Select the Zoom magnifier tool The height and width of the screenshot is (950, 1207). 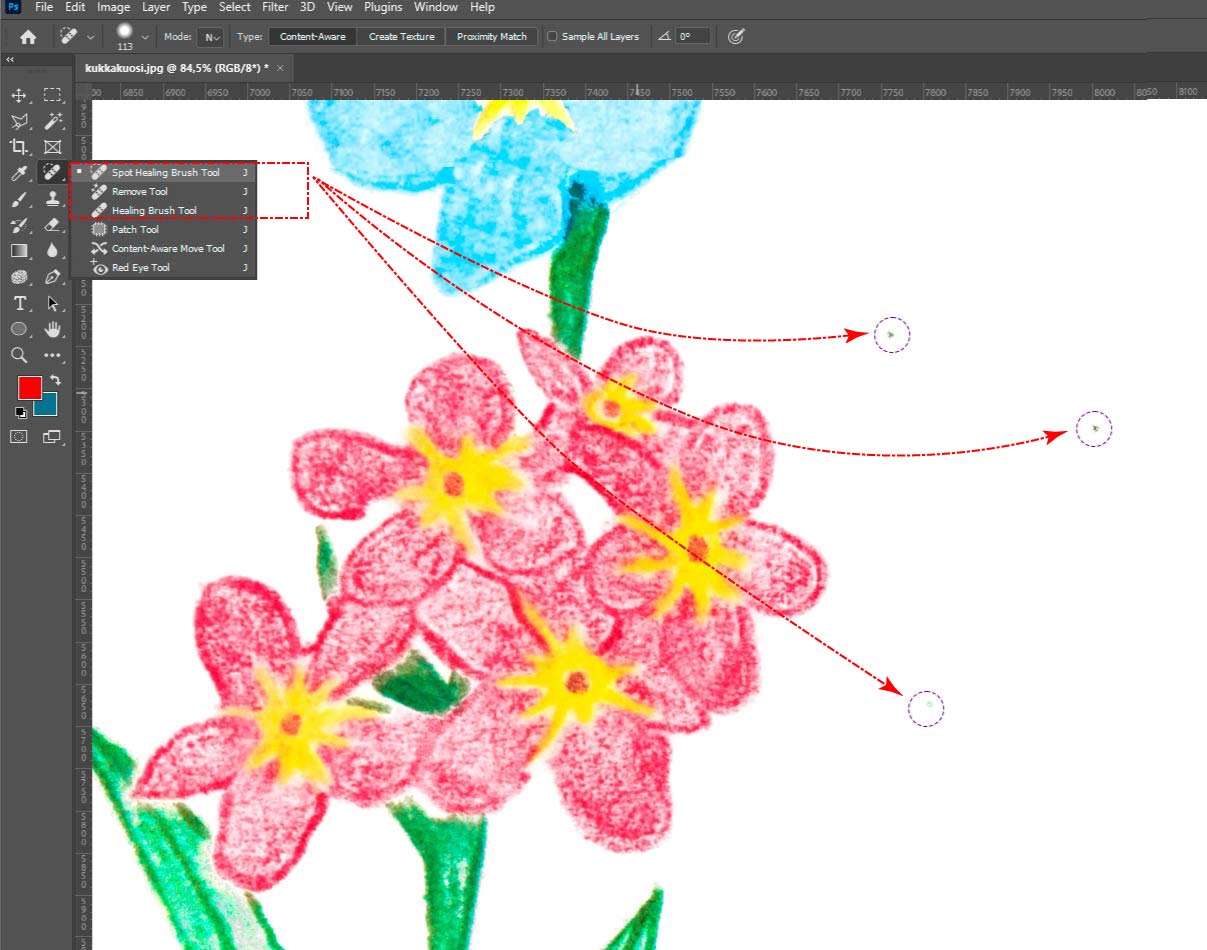[x=19, y=355]
